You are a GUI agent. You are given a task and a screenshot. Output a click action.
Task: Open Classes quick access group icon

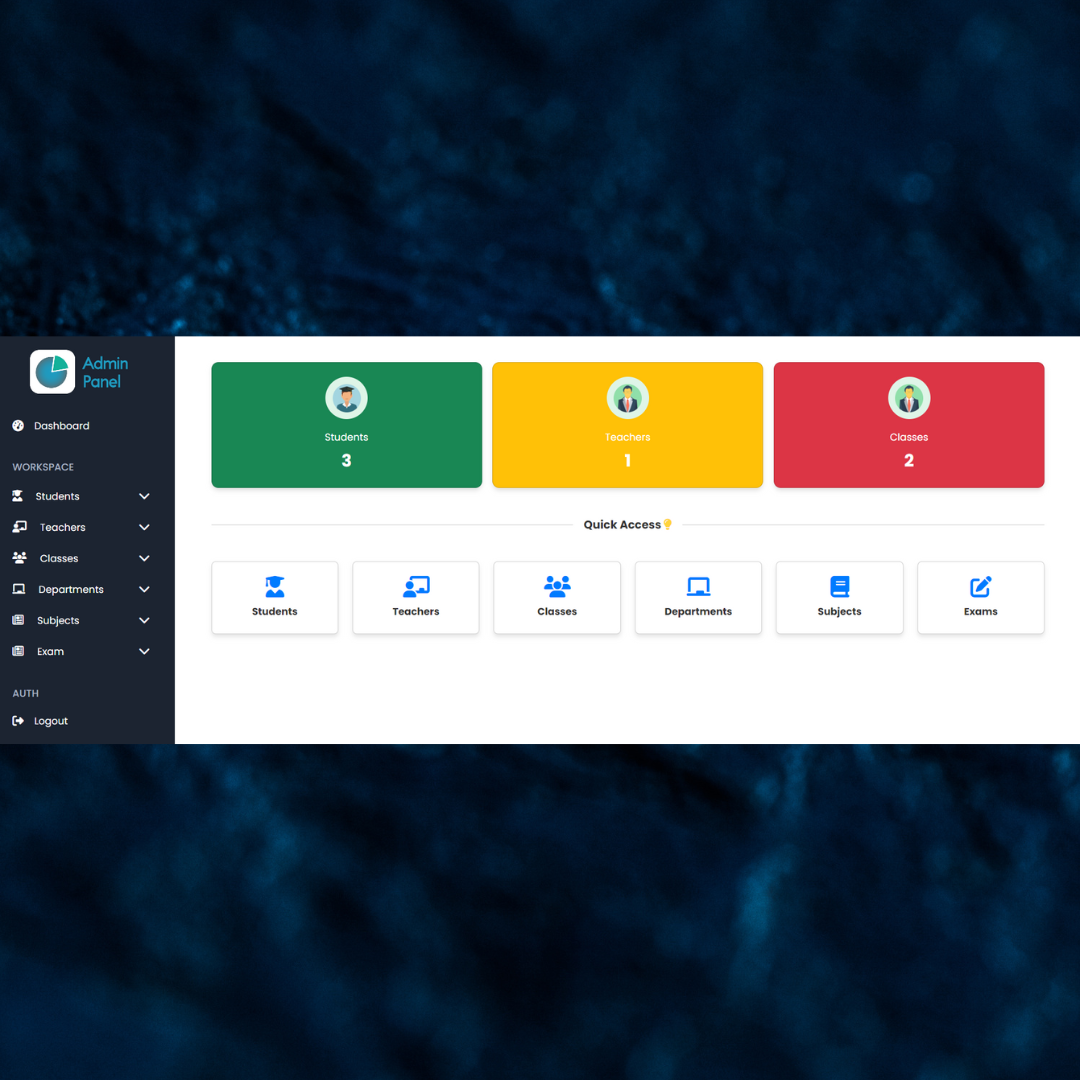557,586
